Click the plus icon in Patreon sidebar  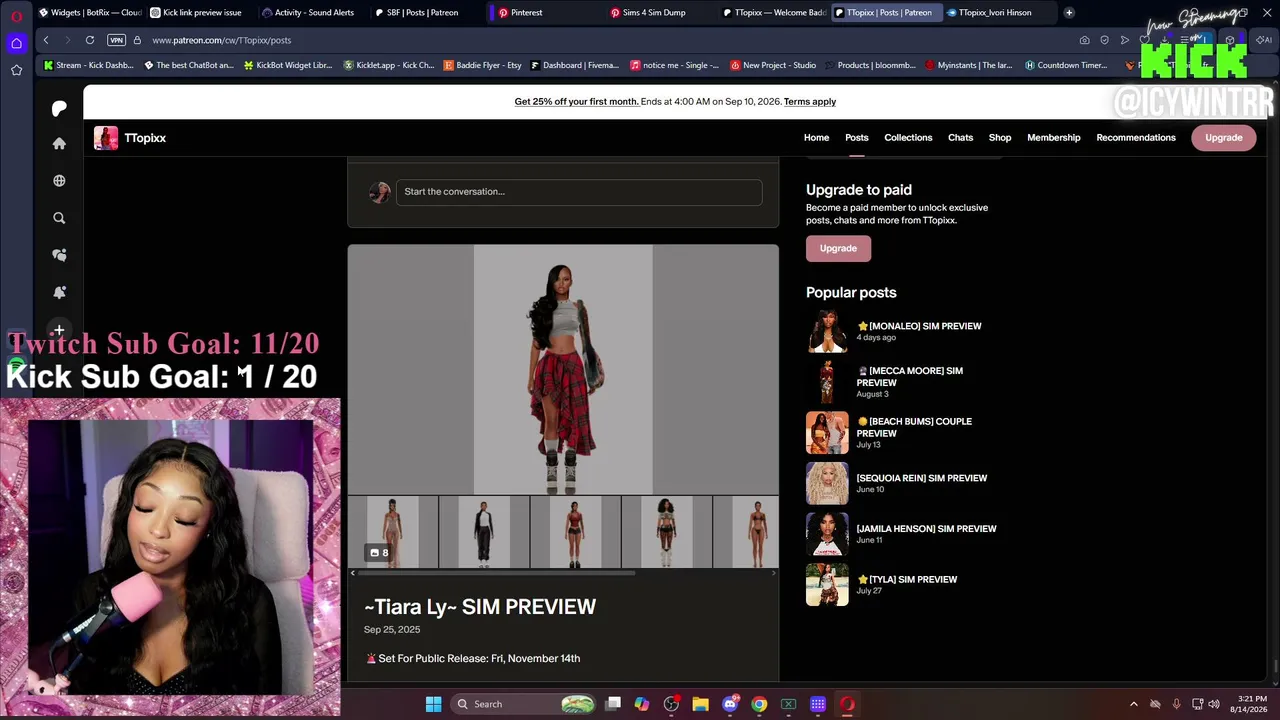click(59, 330)
